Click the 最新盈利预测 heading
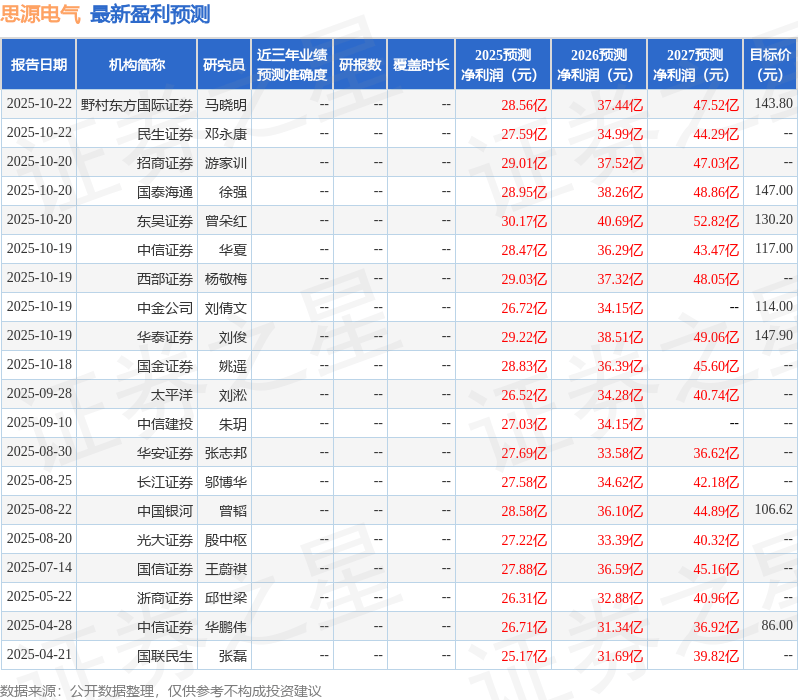This screenshot has width=798, height=700. [150, 14]
